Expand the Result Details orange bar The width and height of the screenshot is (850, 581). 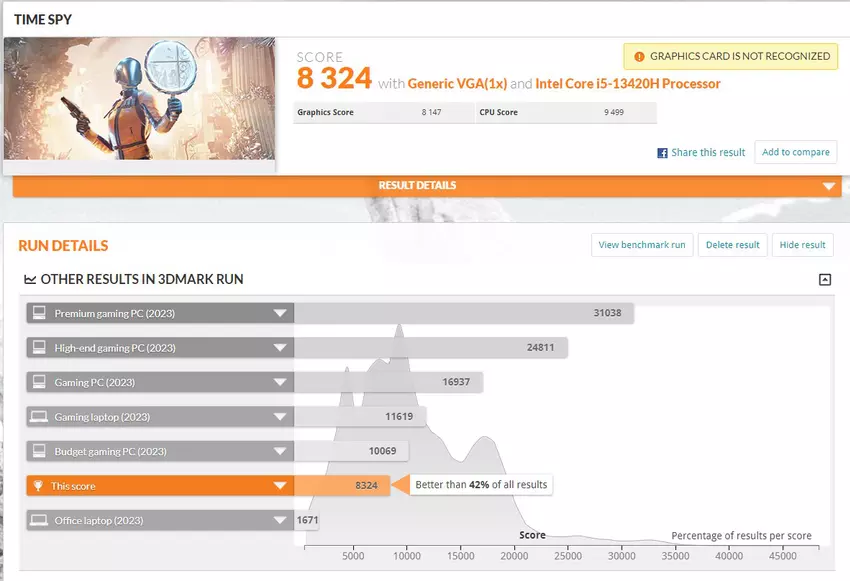[827, 187]
